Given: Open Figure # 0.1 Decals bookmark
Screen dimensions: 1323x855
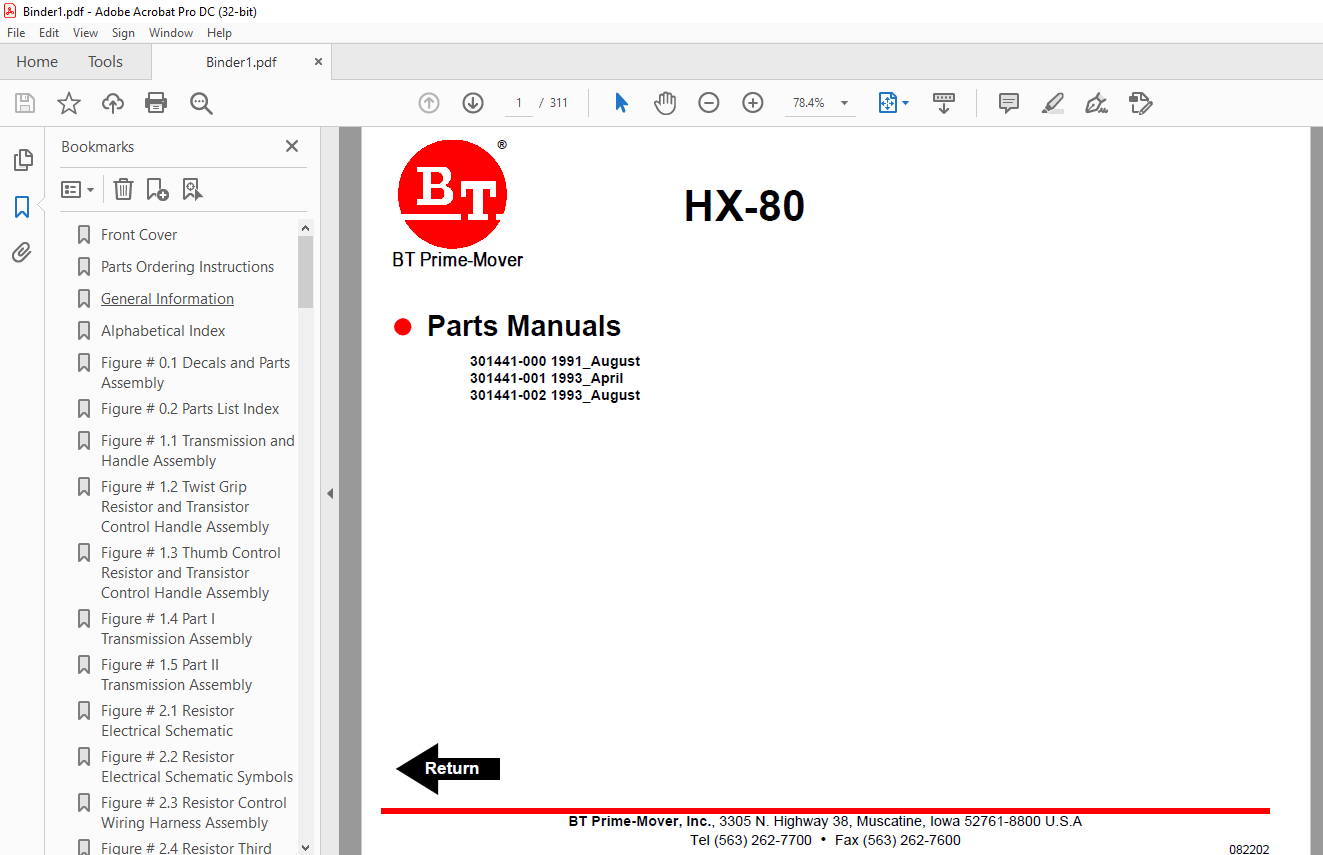Looking at the screenshot, I should pyautogui.click(x=196, y=373).
